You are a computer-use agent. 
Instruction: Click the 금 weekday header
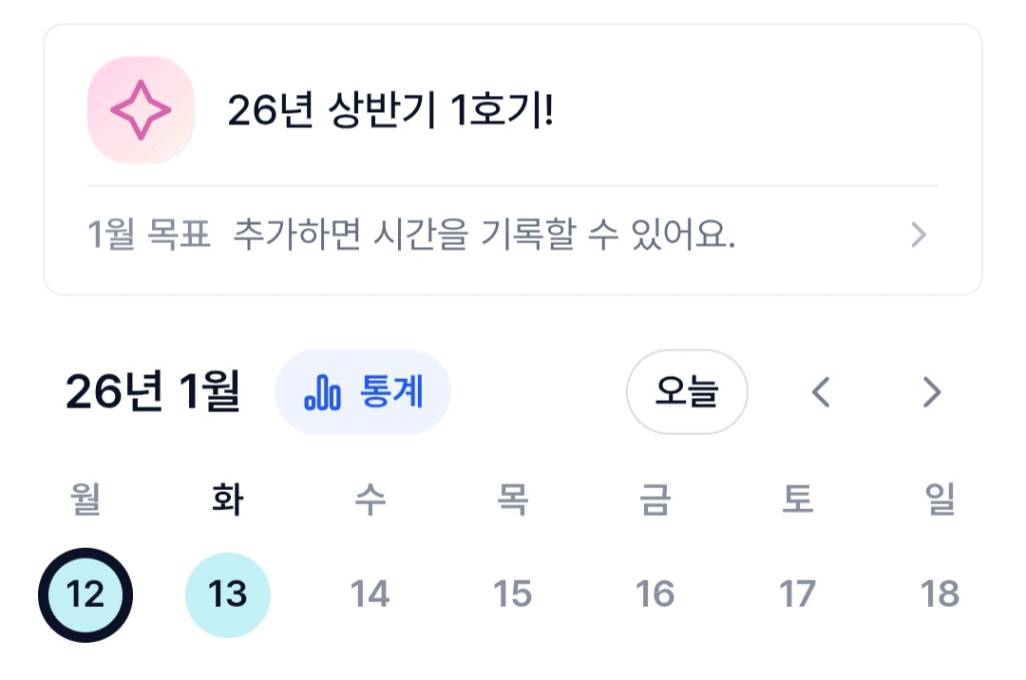tap(655, 500)
